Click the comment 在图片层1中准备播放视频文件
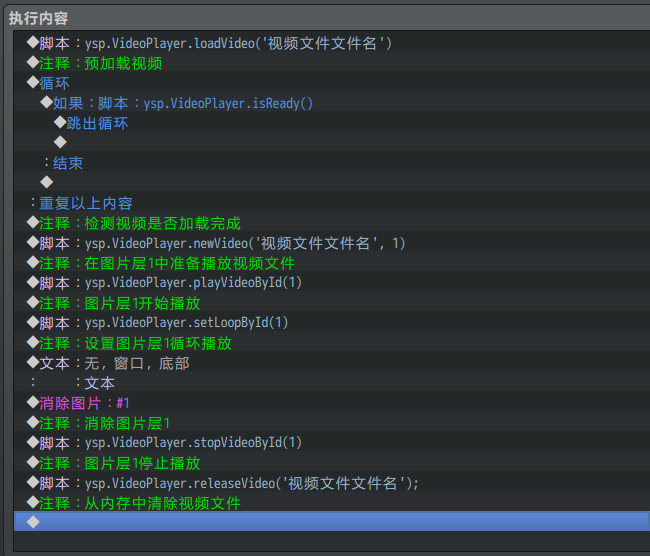Screen dimensions: 650x556 coord(332,263)
